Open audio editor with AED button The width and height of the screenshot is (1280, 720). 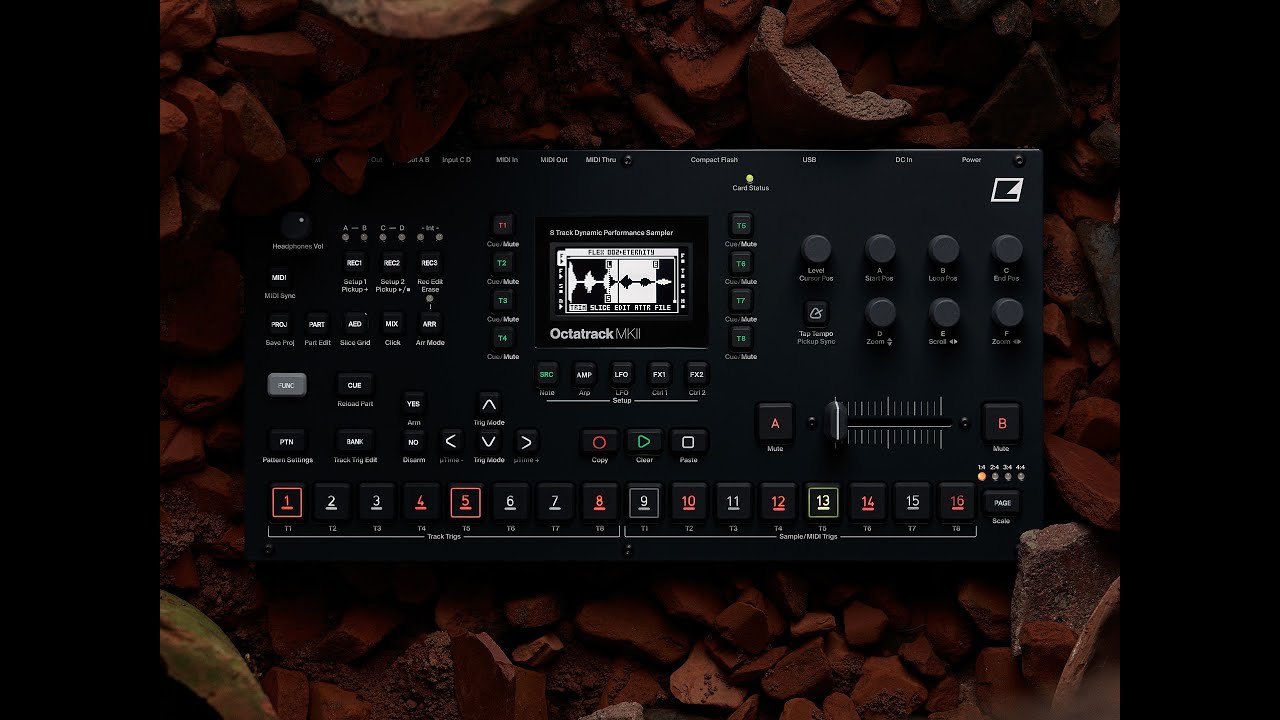[x=354, y=324]
